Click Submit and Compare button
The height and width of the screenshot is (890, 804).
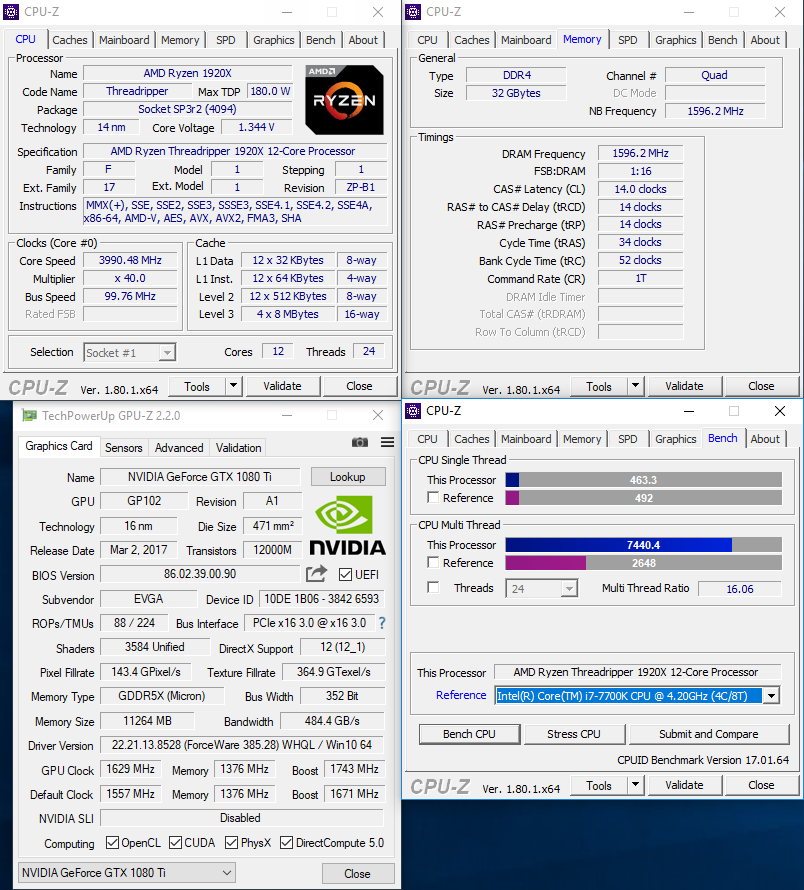tap(709, 734)
